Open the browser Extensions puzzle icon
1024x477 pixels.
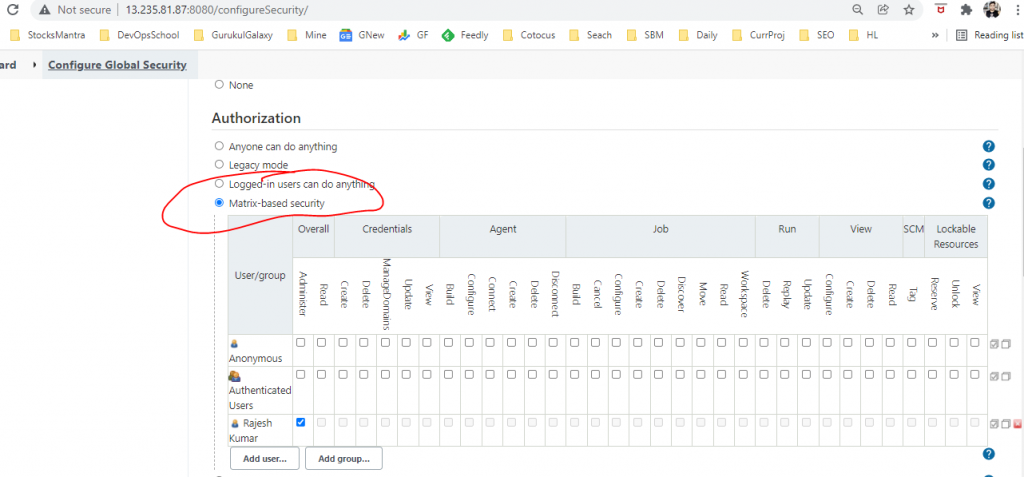pos(965,10)
